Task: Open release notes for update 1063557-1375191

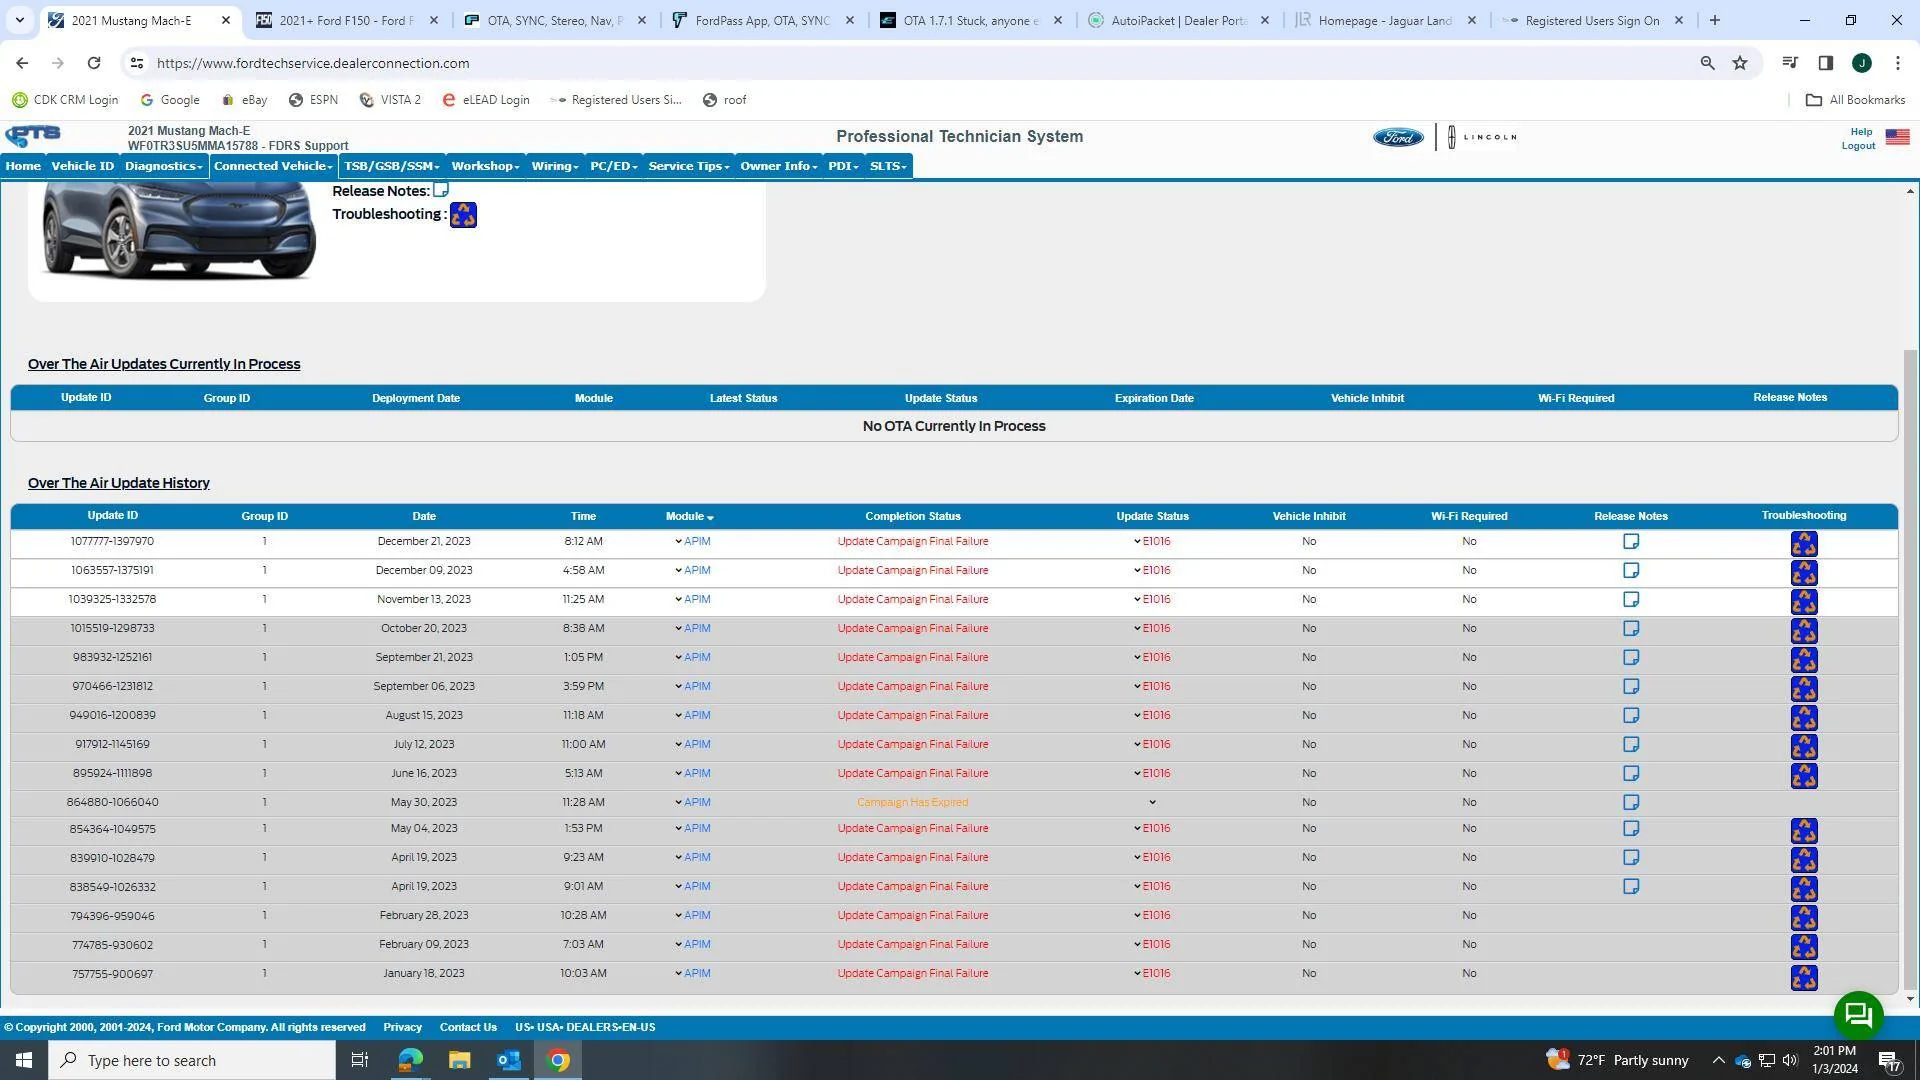Action: [x=1631, y=571]
